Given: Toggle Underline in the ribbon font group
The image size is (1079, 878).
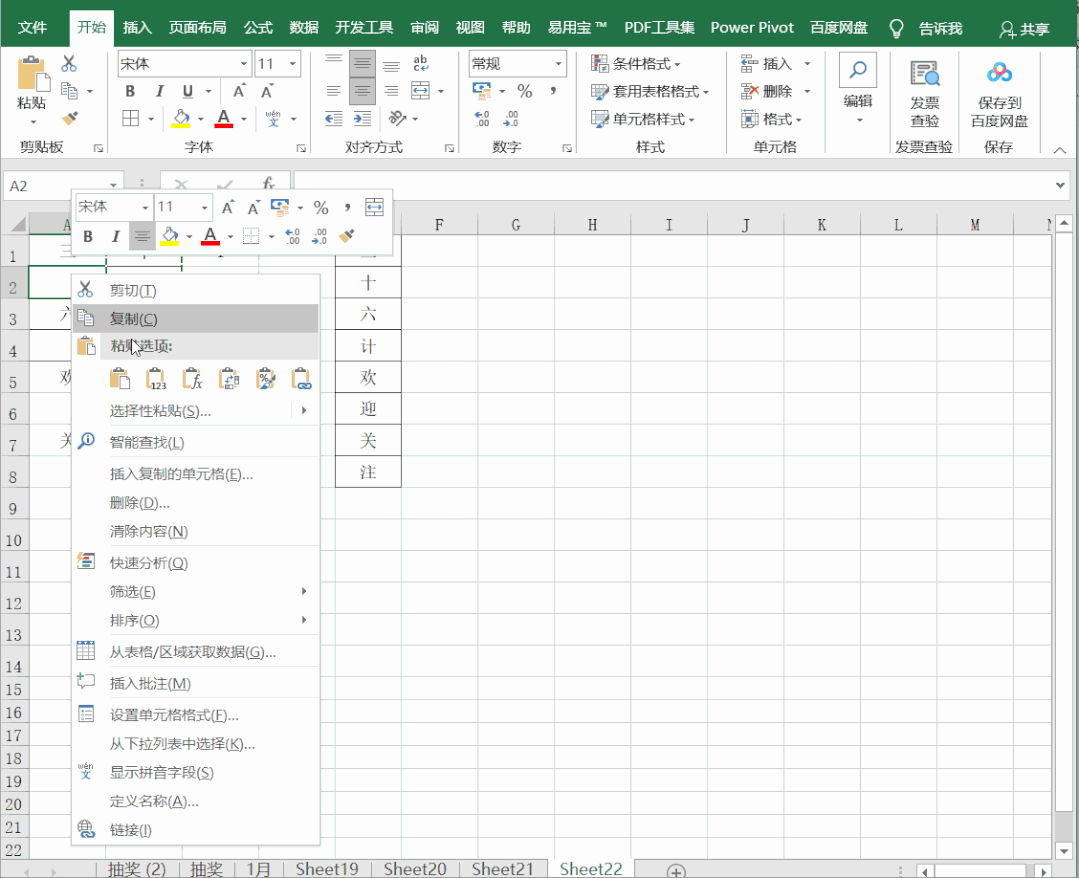Looking at the screenshot, I should coord(188,91).
